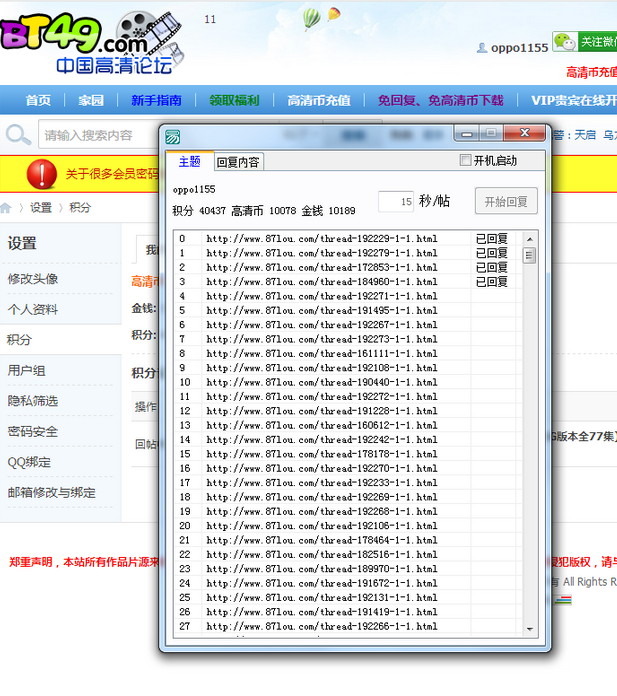Switch to the 回复内容 tab
617x696 pixels.
tap(238, 162)
